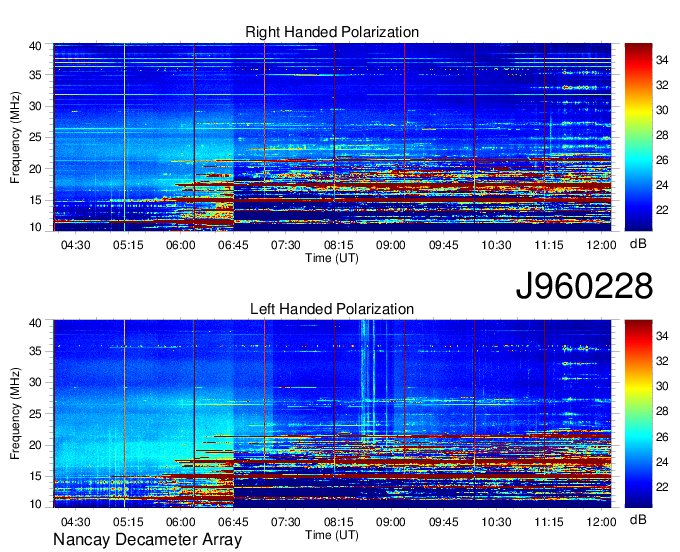Click the 05:15 tick on Left Handed time axis
The width and height of the screenshot is (680, 552).
pyautogui.click(x=128, y=522)
